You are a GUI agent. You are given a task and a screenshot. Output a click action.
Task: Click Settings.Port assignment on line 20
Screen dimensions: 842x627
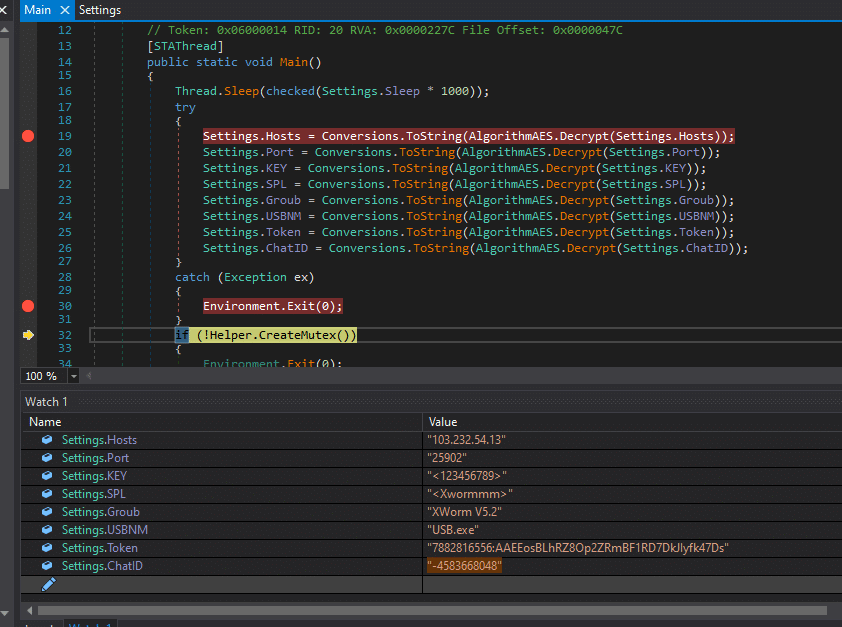(462, 152)
